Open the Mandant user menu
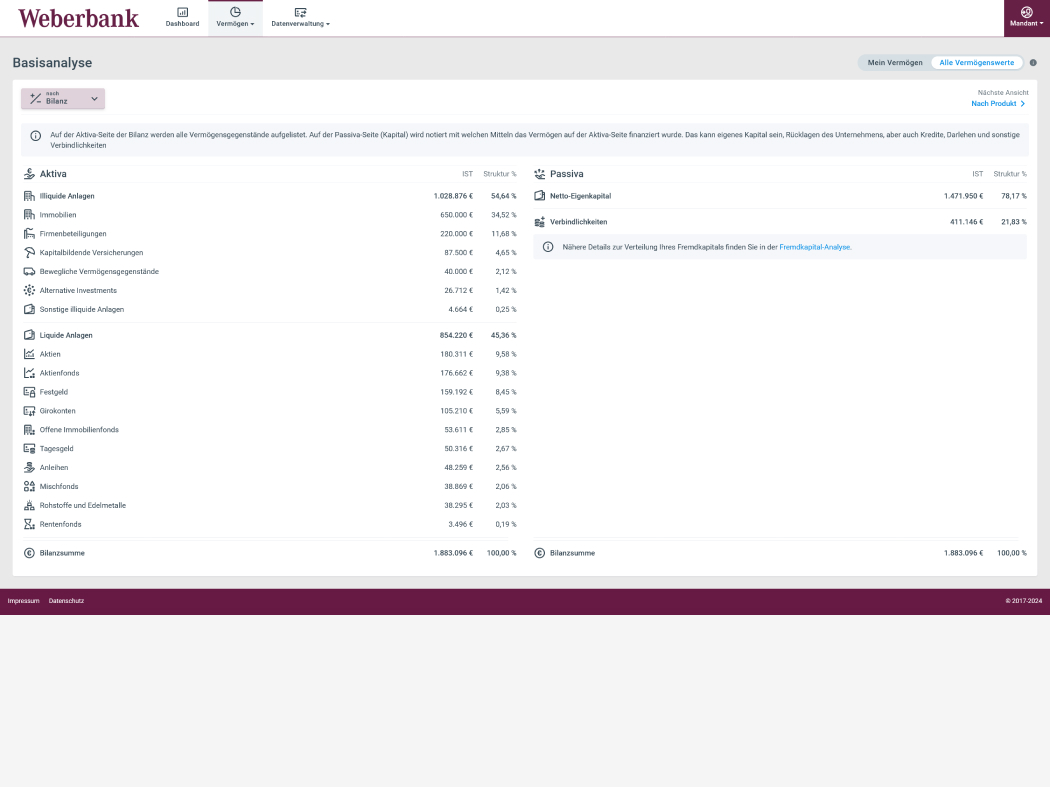The width and height of the screenshot is (1050, 787). click(1026, 17)
